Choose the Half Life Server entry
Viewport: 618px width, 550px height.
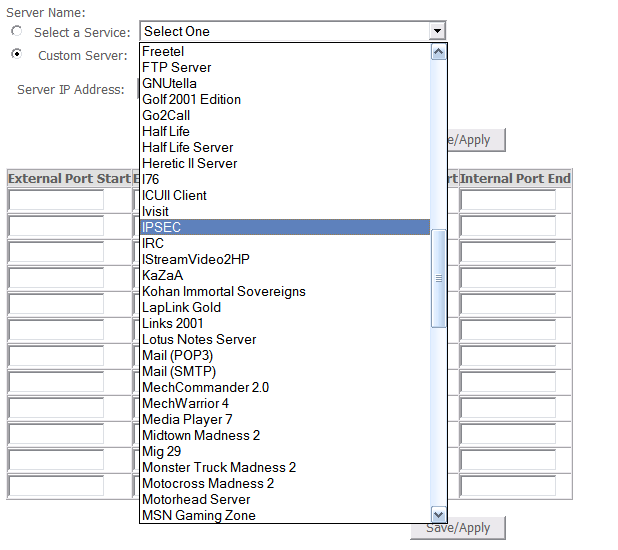pos(285,147)
